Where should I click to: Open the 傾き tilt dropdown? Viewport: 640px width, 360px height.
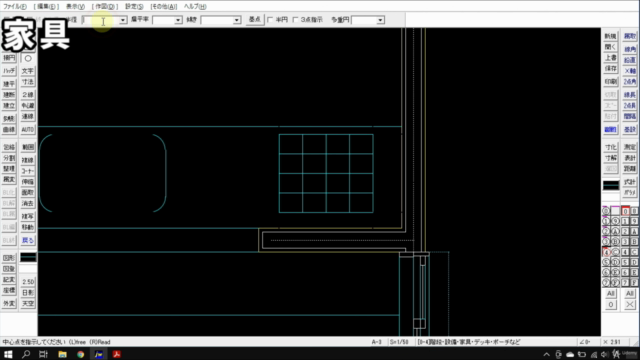(236, 20)
